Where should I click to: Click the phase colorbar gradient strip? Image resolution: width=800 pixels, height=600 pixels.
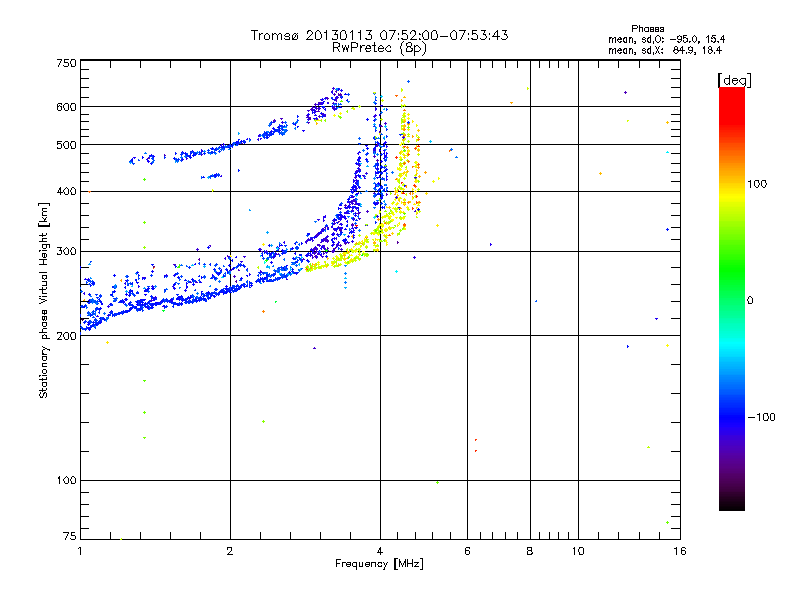pos(732,298)
